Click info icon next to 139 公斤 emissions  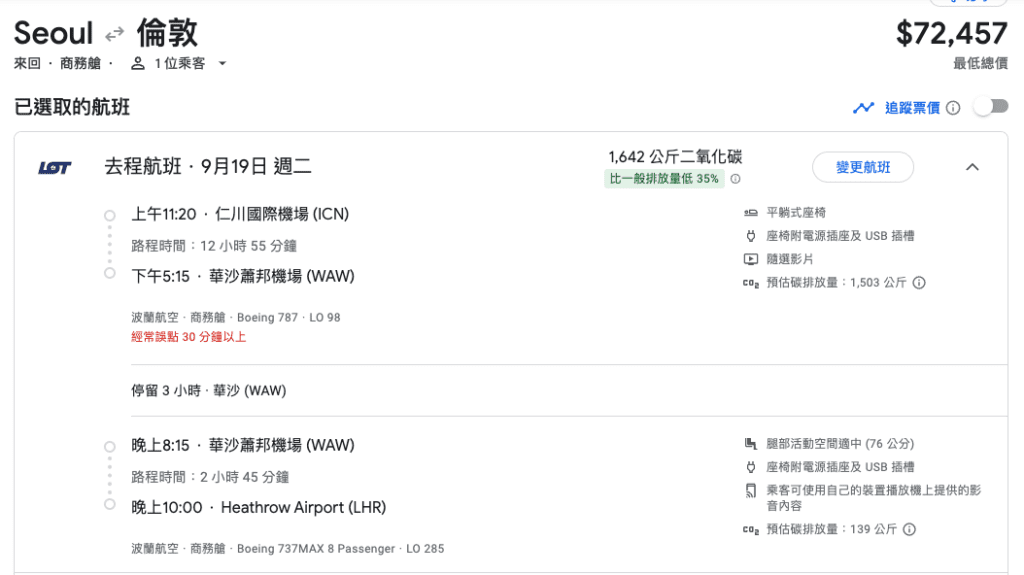point(909,529)
